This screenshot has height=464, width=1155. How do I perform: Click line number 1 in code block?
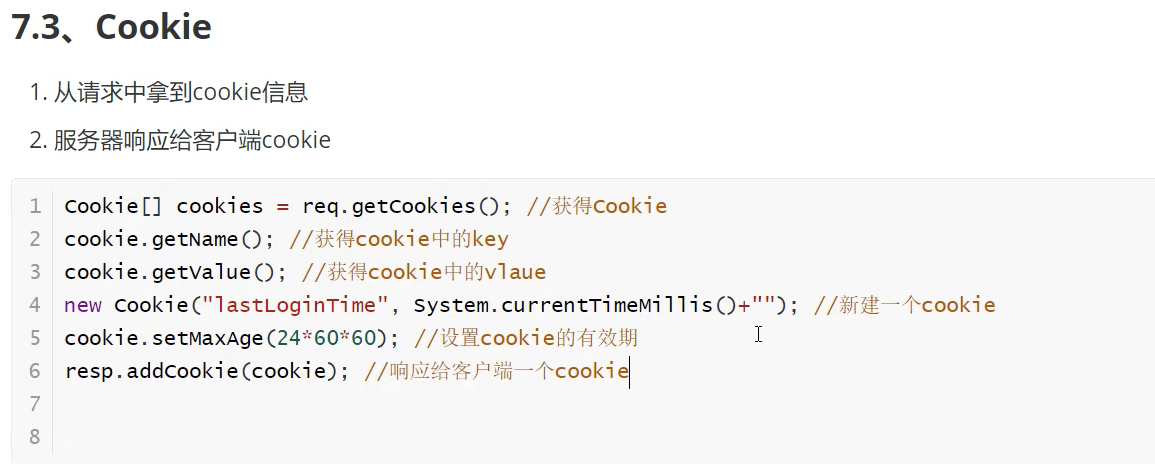pyautogui.click(x=35, y=207)
